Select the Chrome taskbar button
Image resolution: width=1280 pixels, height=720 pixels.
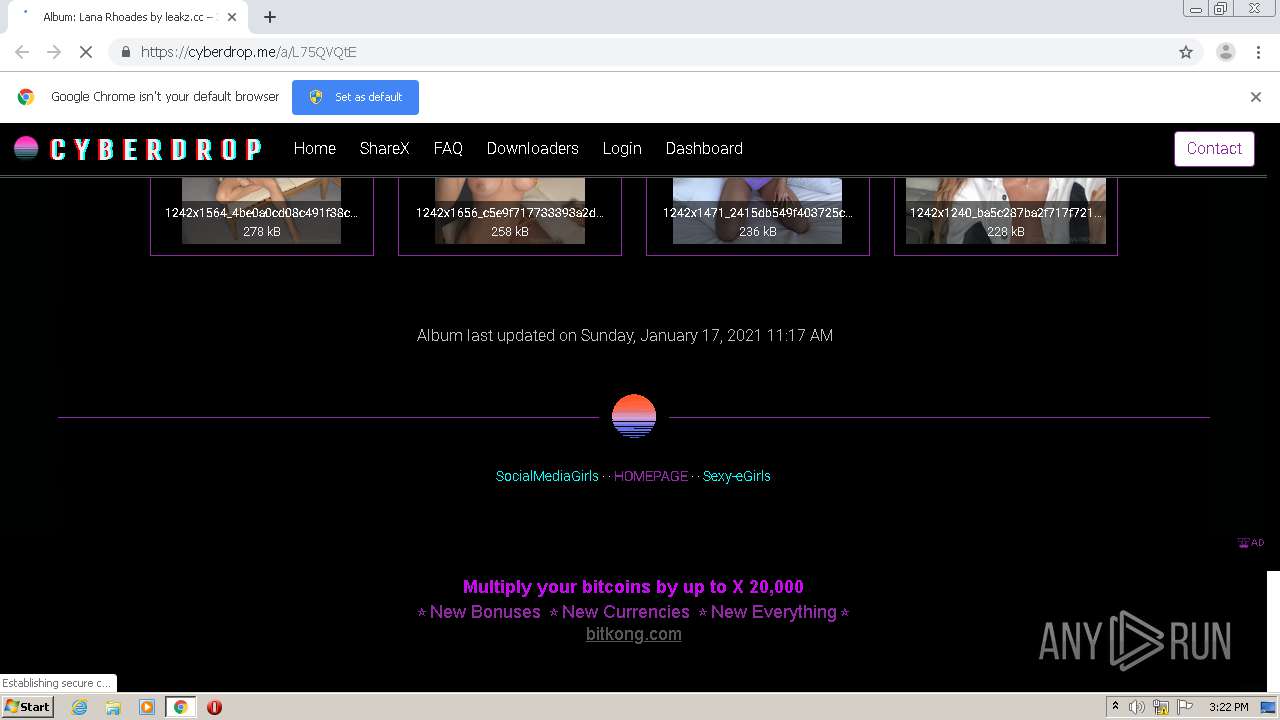(x=180, y=707)
